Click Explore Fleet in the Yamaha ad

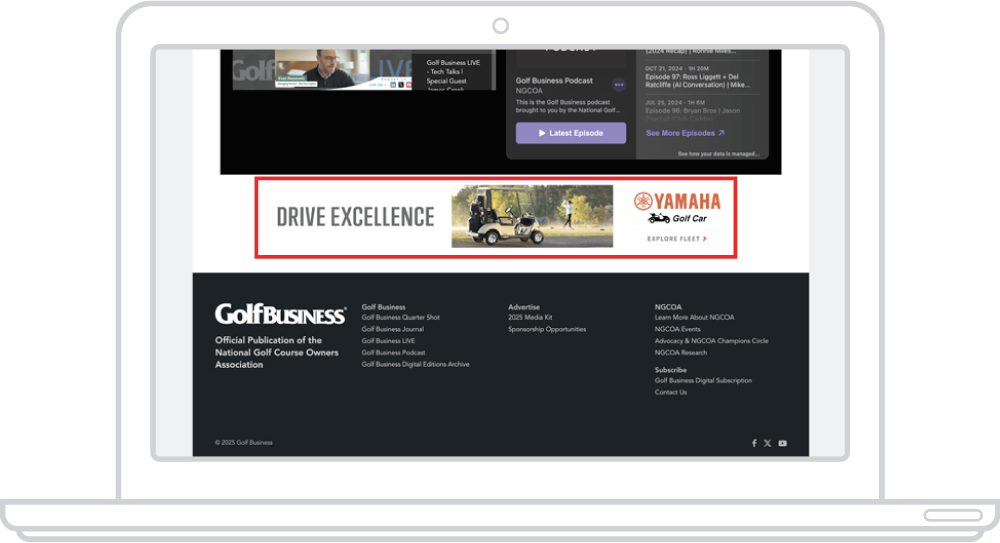(677, 239)
